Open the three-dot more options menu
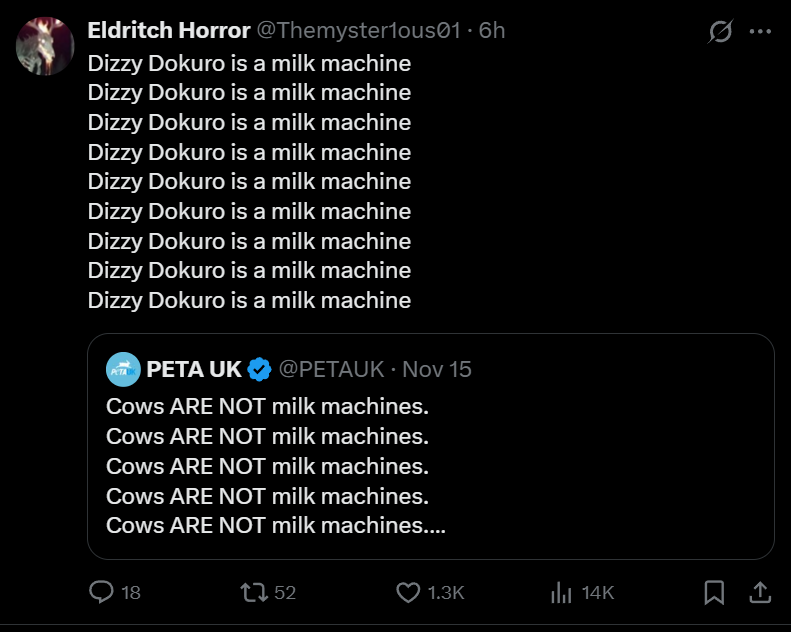 [760, 32]
